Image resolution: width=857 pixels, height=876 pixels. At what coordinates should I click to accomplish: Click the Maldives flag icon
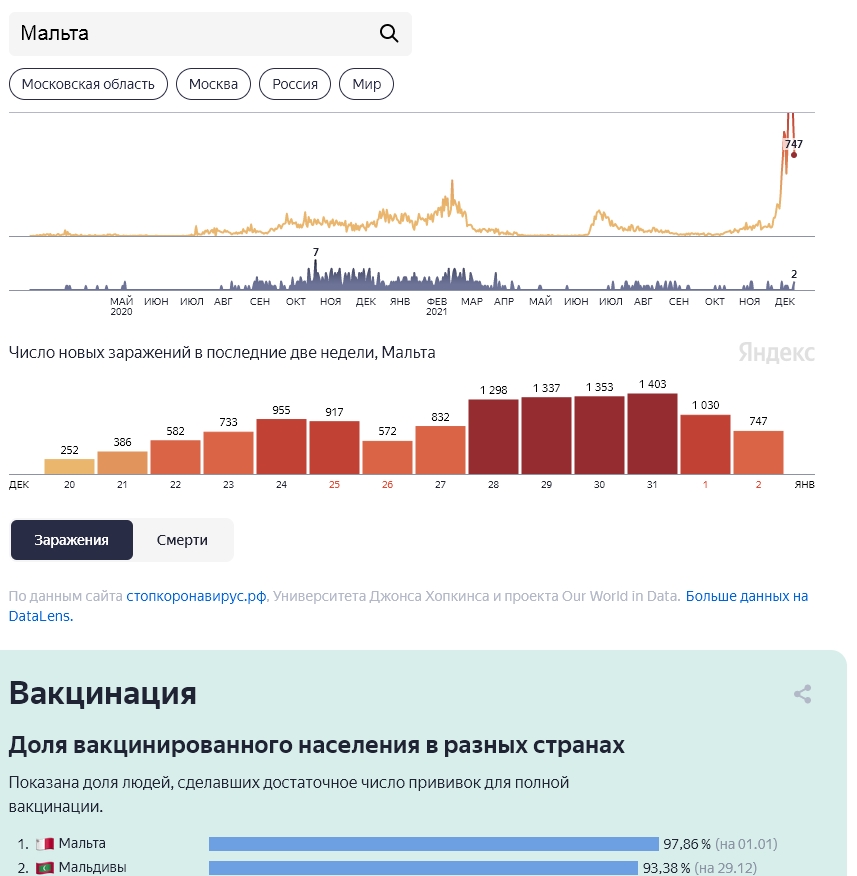click(x=45, y=868)
